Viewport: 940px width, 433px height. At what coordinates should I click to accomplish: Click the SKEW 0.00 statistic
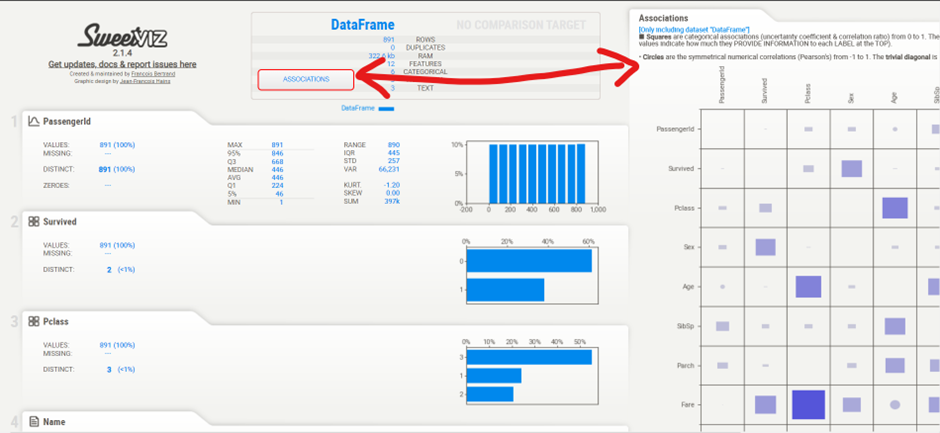tap(372, 193)
